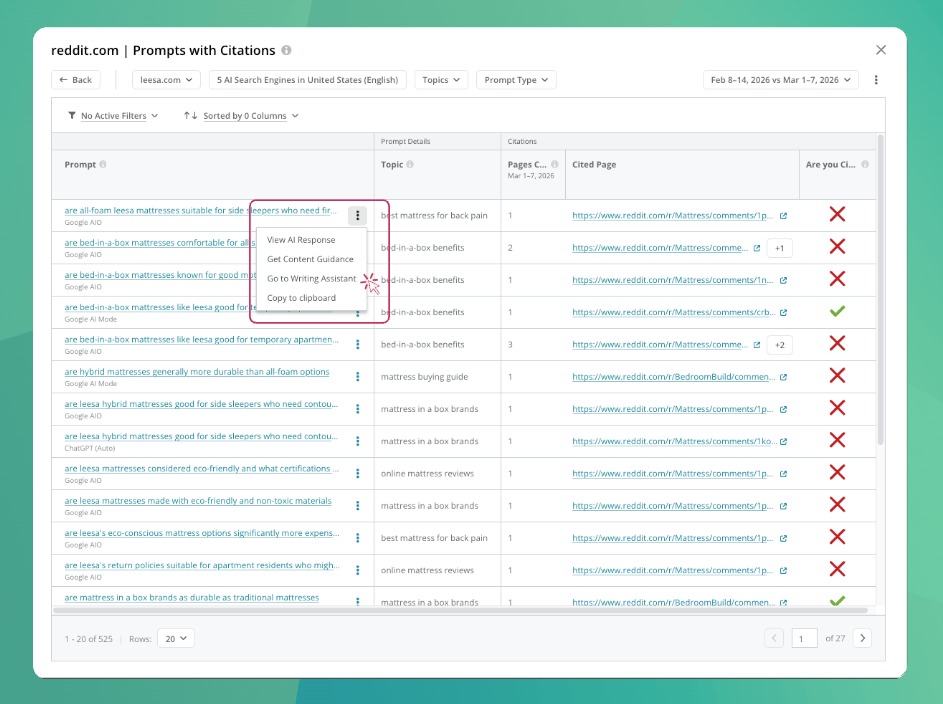Click the kebab menu beside the date range
Image resolution: width=943 pixels, height=704 pixels.
coord(876,80)
